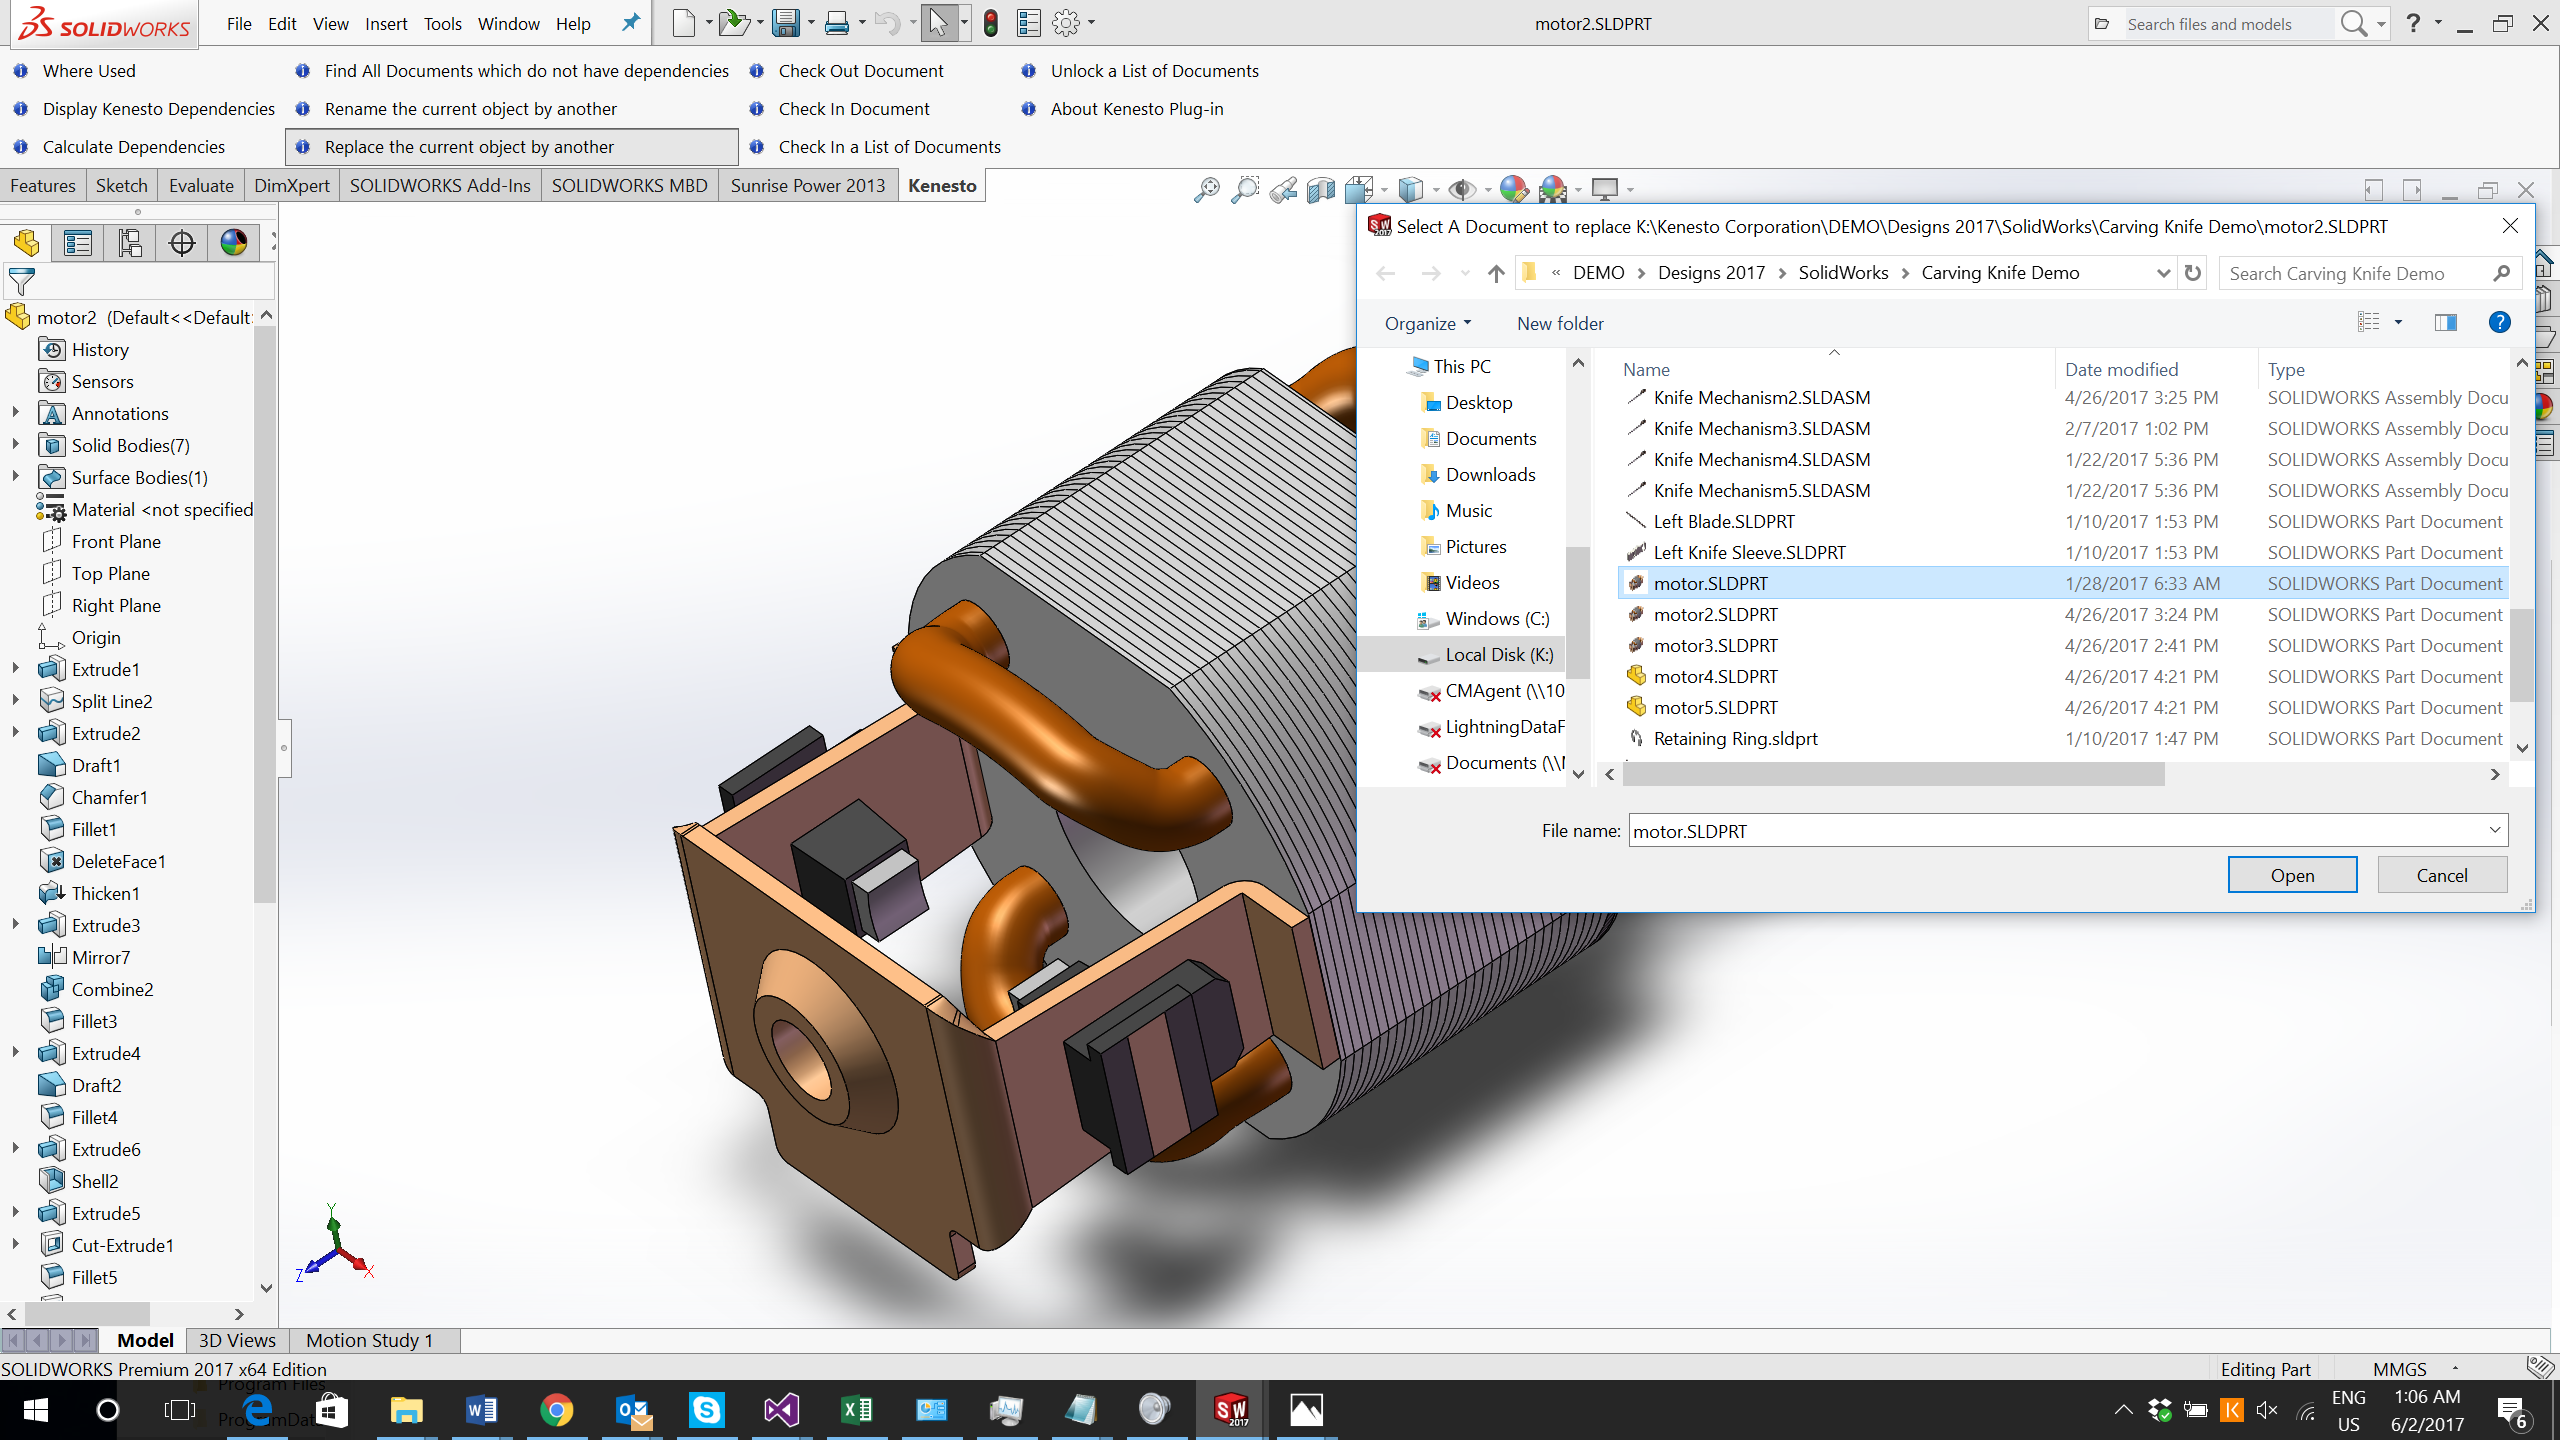Click the Print icon

[837, 23]
